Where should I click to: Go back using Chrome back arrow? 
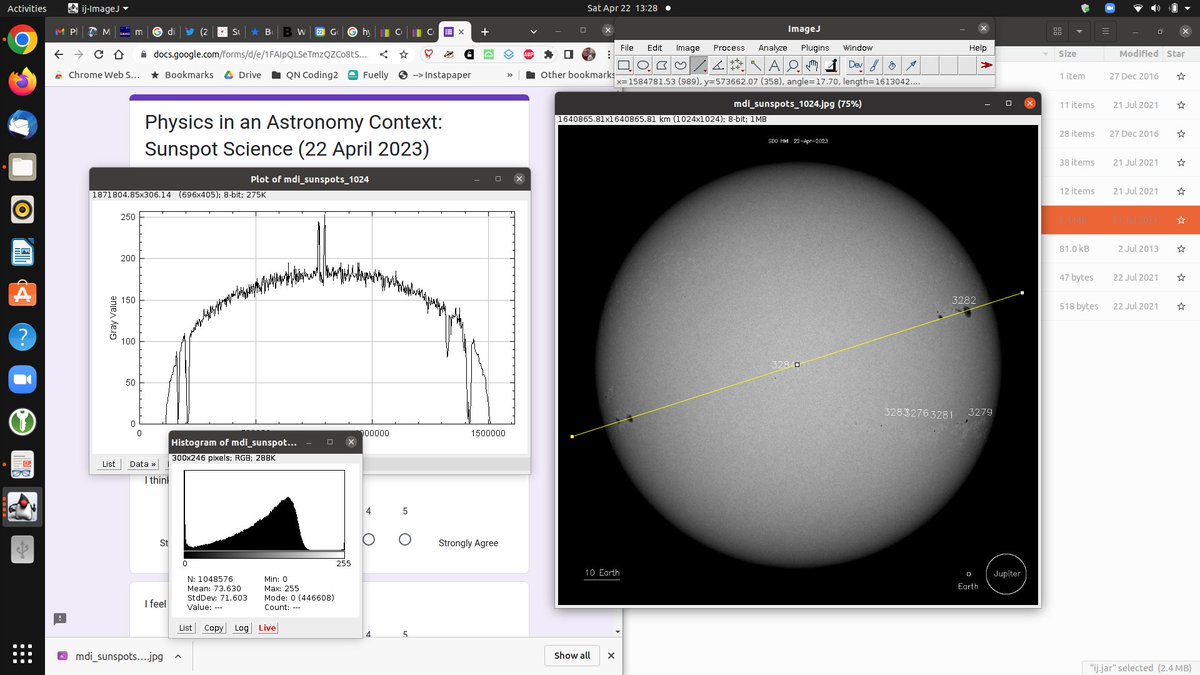click(x=59, y=54)
